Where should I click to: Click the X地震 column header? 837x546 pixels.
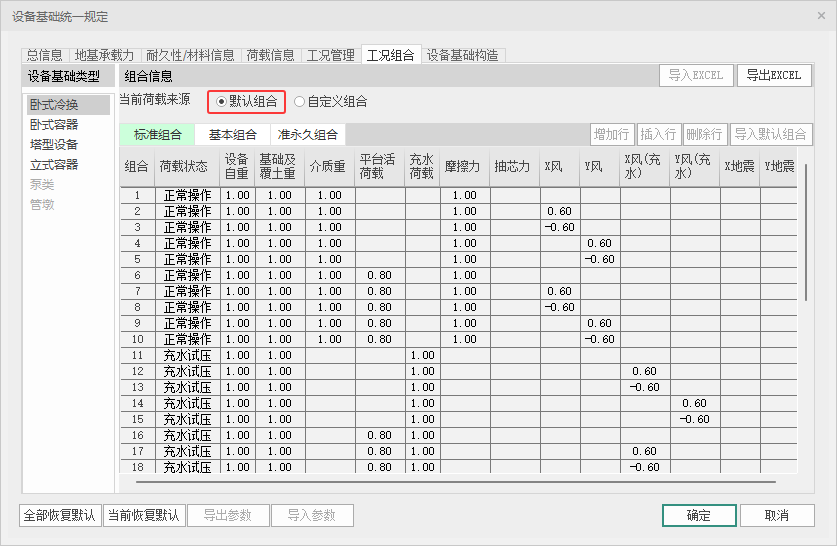pos(740,167)
